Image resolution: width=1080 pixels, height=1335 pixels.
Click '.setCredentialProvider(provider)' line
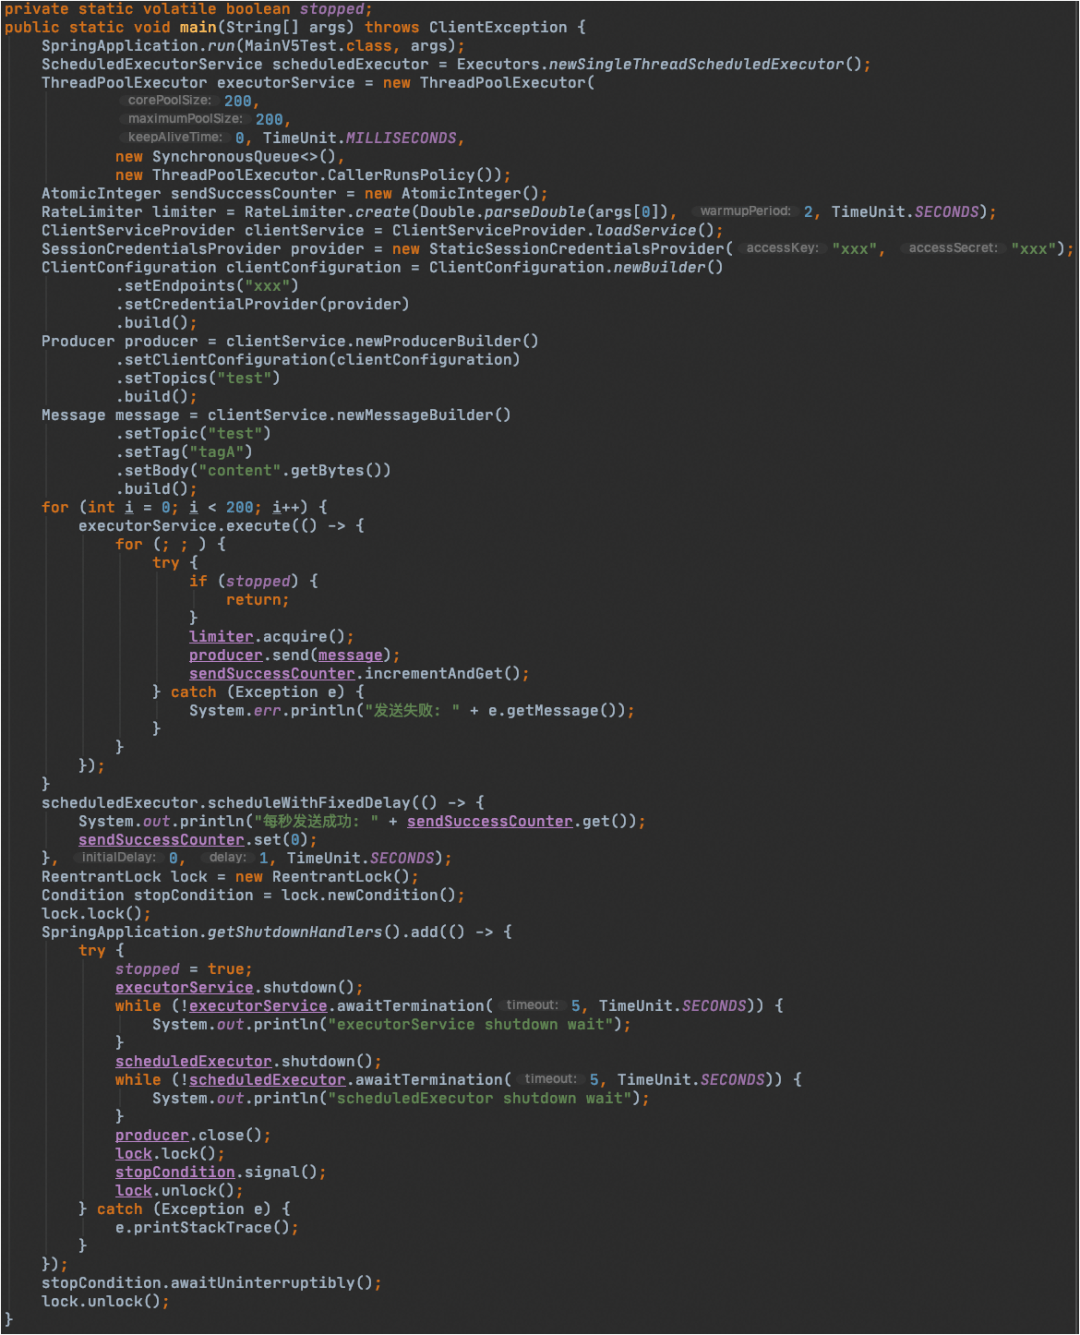click(x=262, y=304)
